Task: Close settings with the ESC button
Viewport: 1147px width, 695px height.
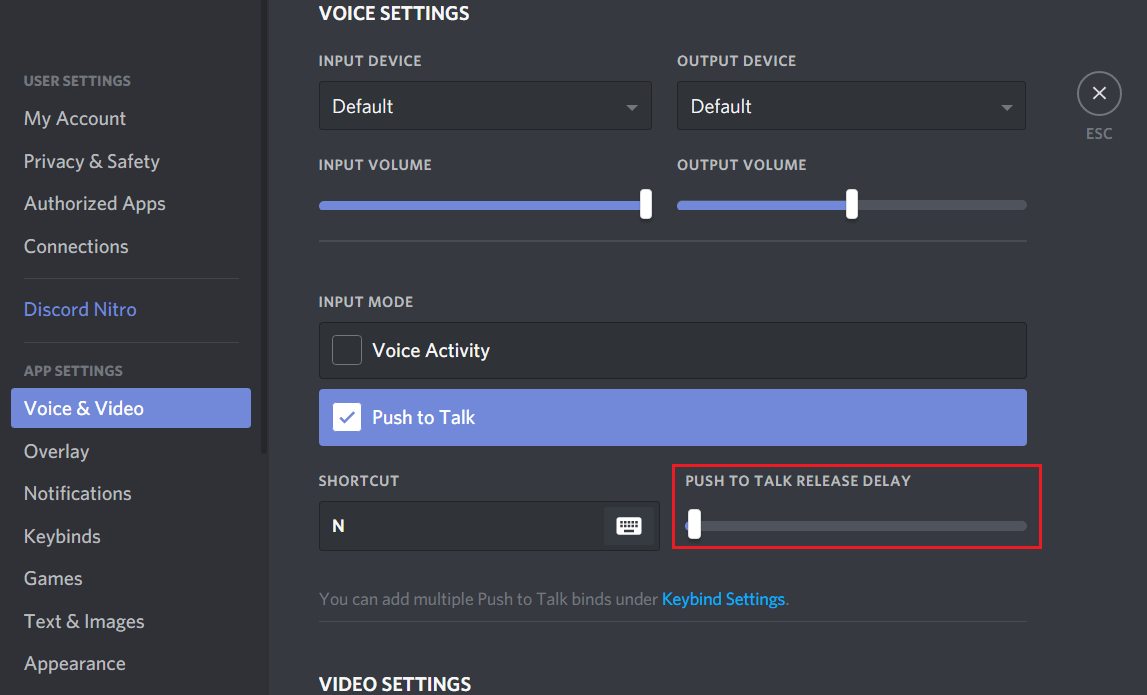Action: (x=1099, y=93)
